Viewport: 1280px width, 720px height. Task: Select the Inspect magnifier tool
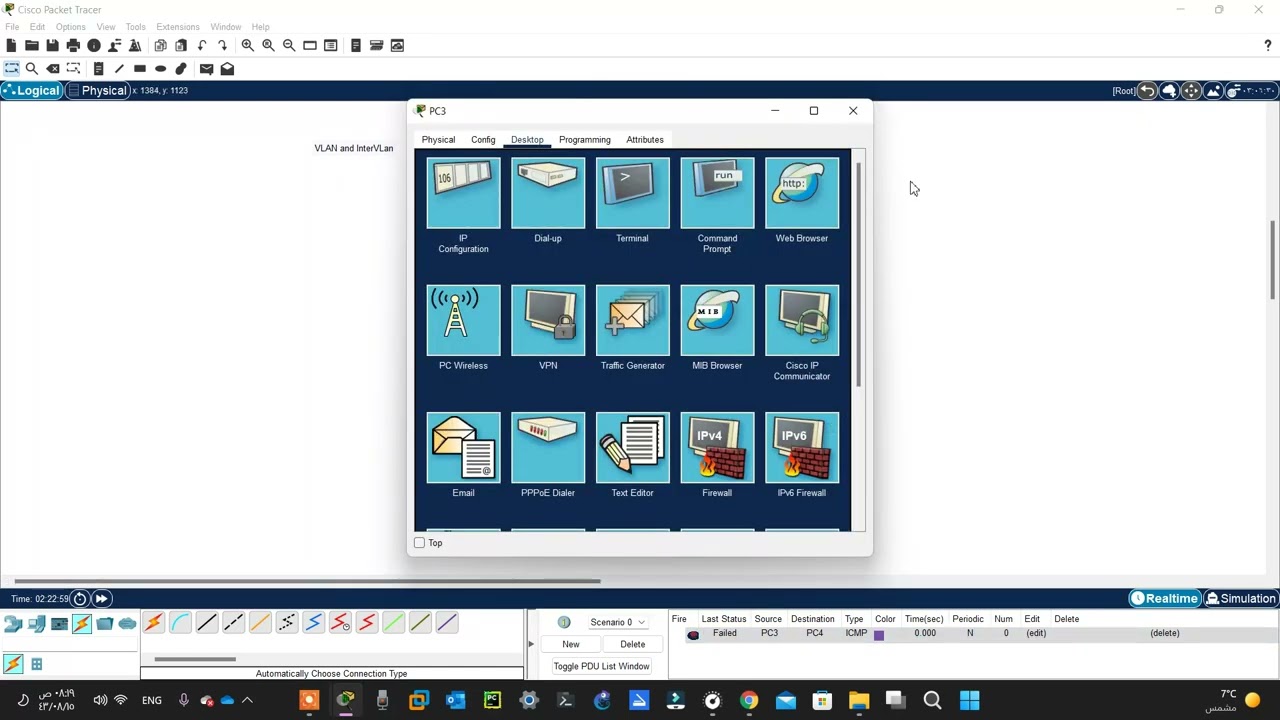pyautogui.click(x=32, y=68)
